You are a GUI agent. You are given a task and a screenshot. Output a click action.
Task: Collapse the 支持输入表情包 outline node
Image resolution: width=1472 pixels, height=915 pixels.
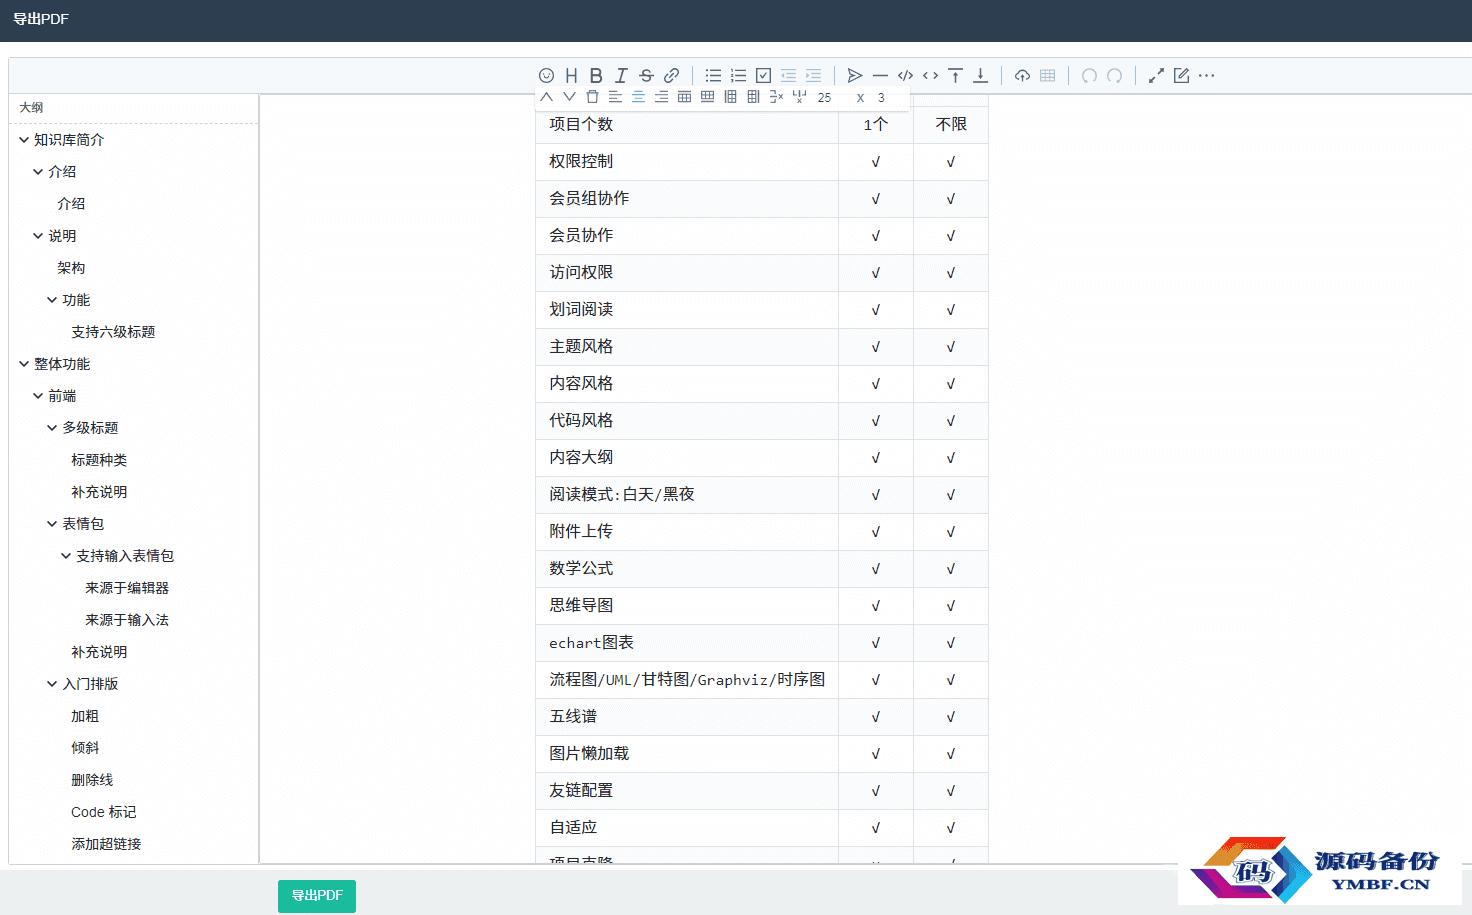(66, 556)
